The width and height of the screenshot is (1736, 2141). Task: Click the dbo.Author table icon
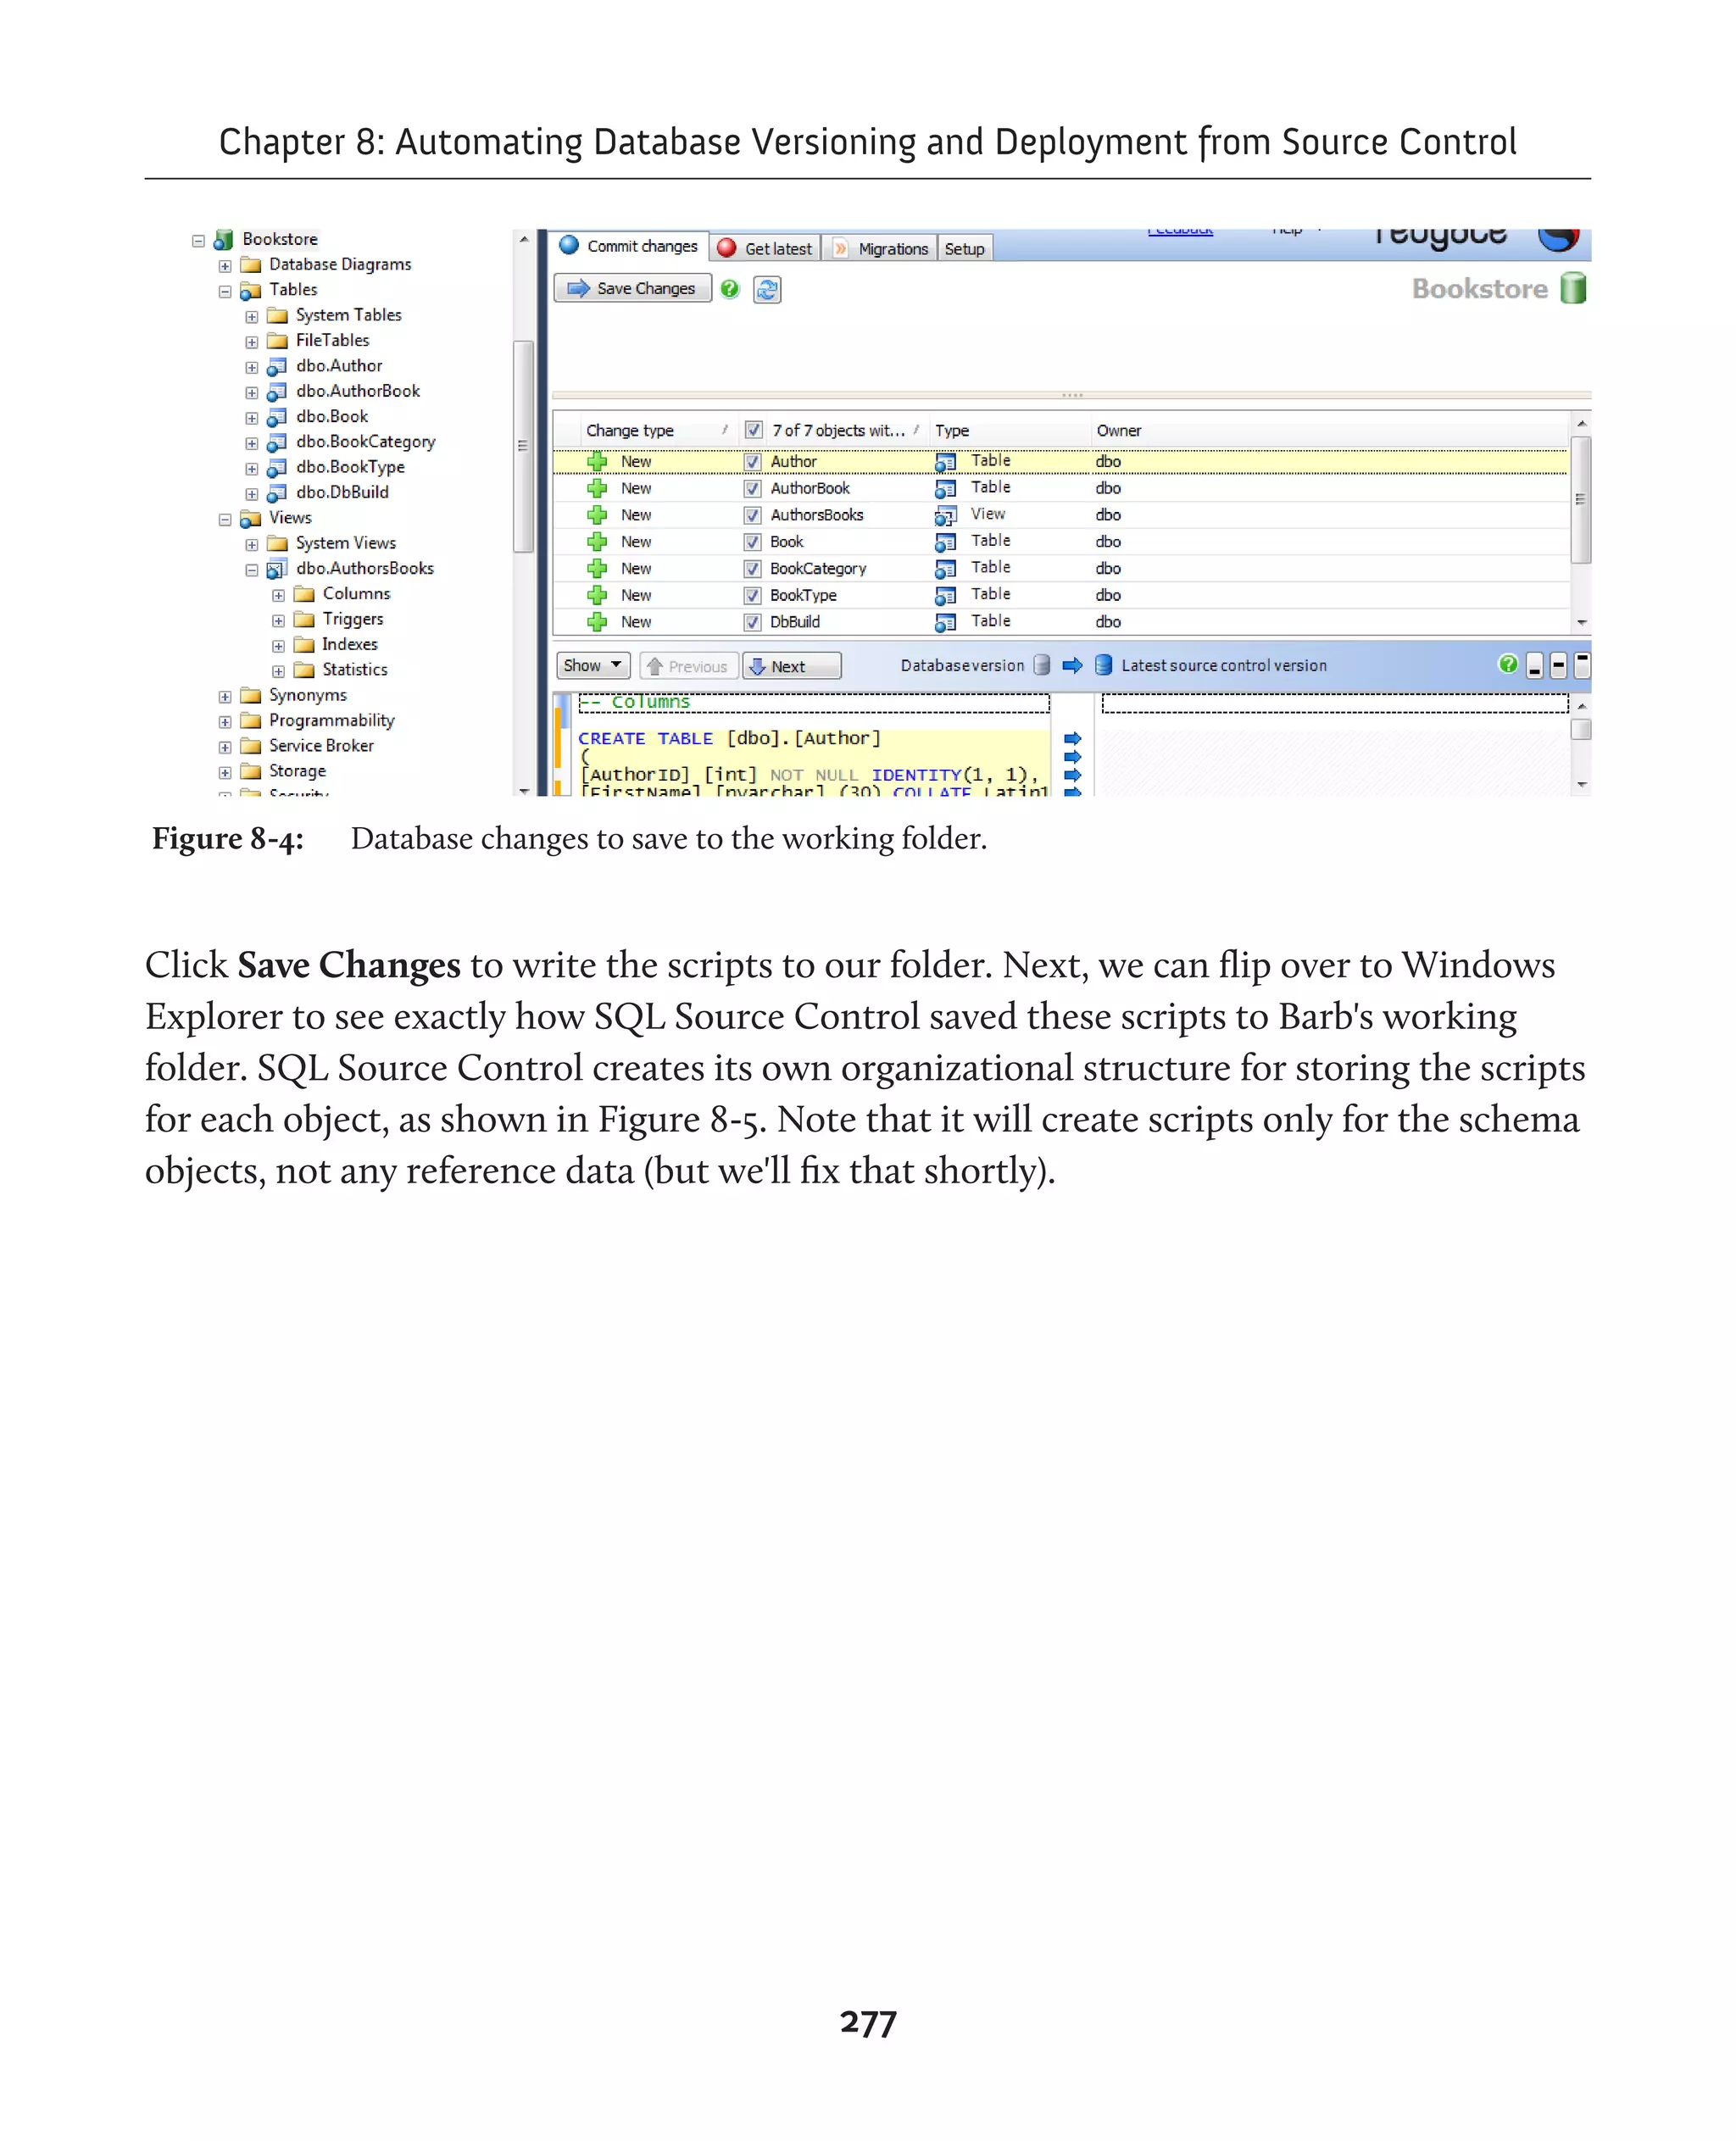(x=277, y=367)
